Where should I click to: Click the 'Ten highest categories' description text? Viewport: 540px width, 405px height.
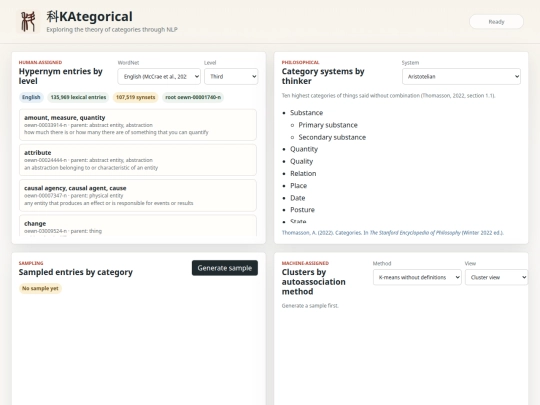pyautogui.click(x=388, y=96)
